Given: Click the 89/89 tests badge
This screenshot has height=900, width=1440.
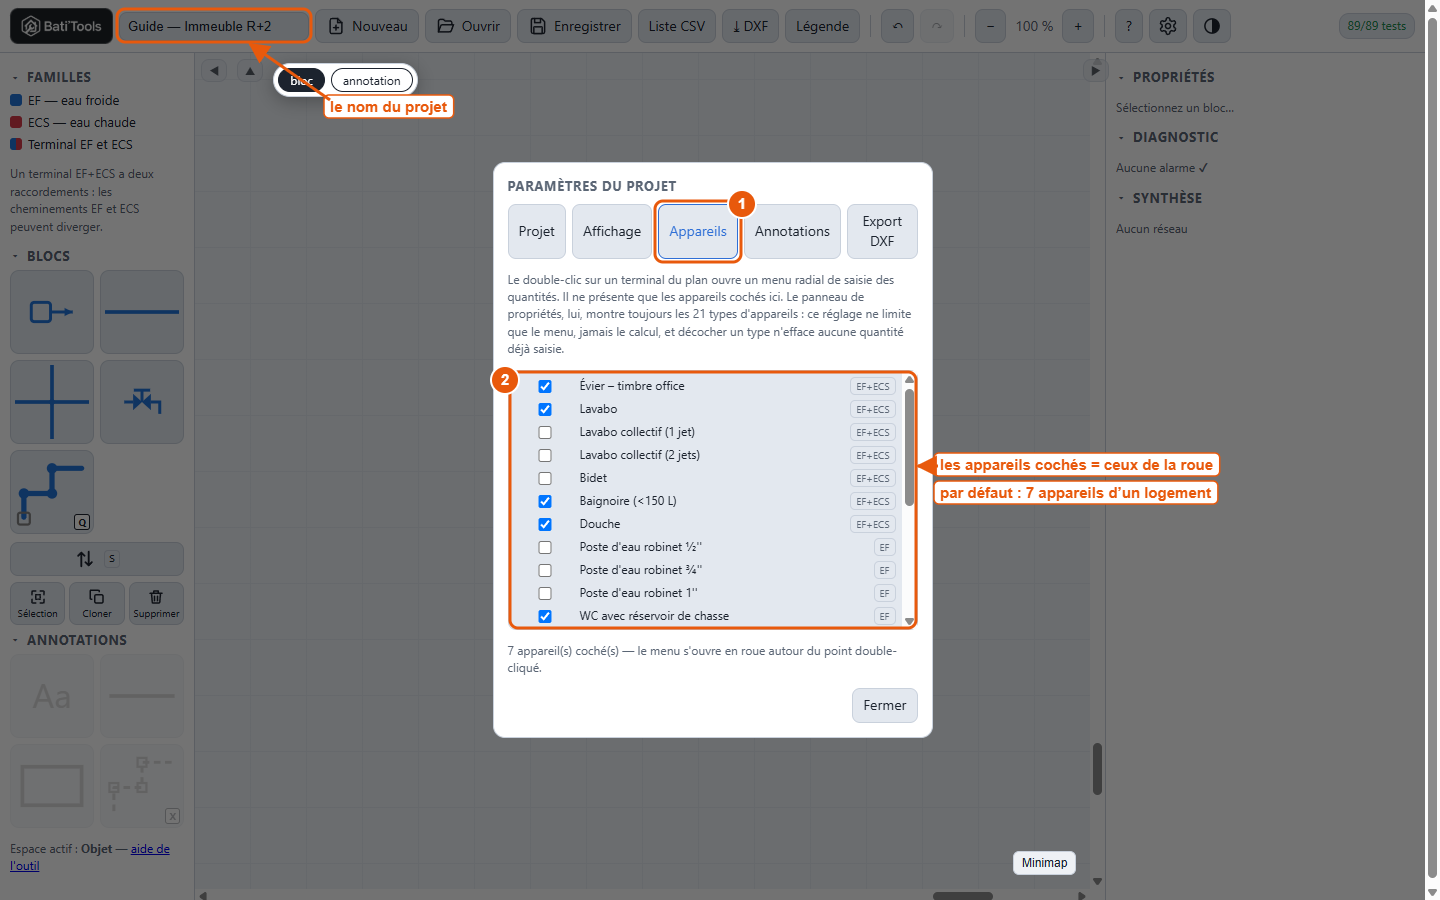Looking at the screenshot, I should (1376, 26).
